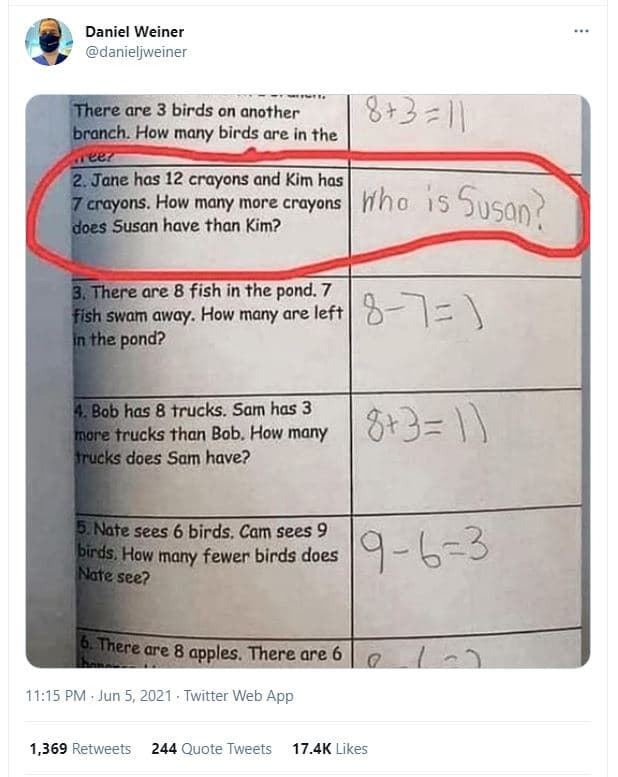View the 17.4K Likes list
618x777 pixels.
329,748
